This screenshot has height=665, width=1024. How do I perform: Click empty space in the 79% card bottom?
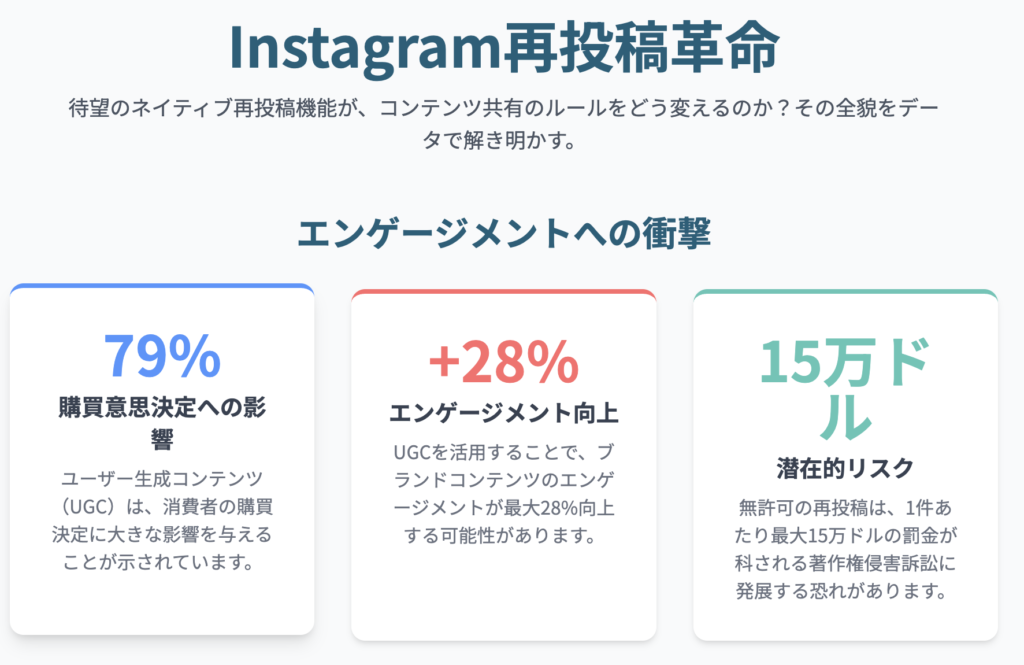[x=162, y=605]
